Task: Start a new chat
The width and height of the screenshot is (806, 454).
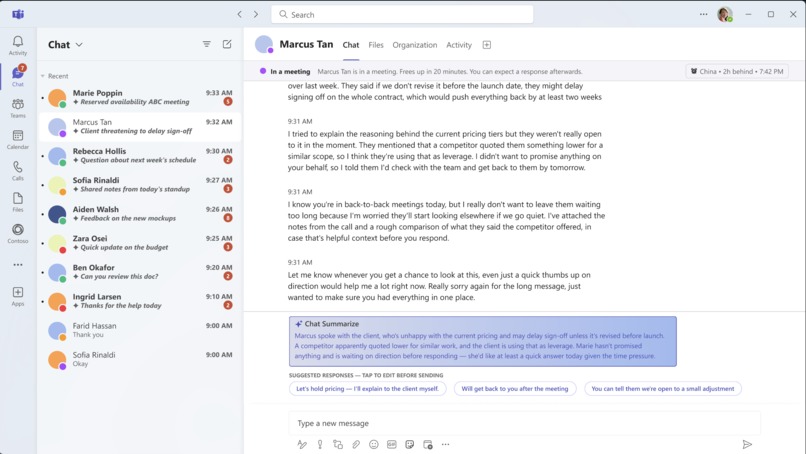Action: coord(227,44)
